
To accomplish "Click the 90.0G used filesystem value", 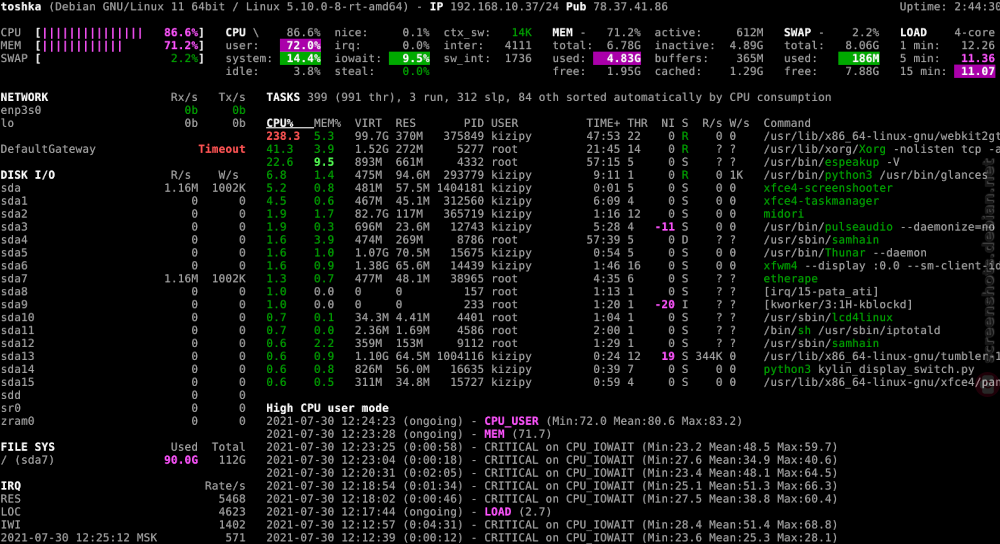I will tap(180, 460).
